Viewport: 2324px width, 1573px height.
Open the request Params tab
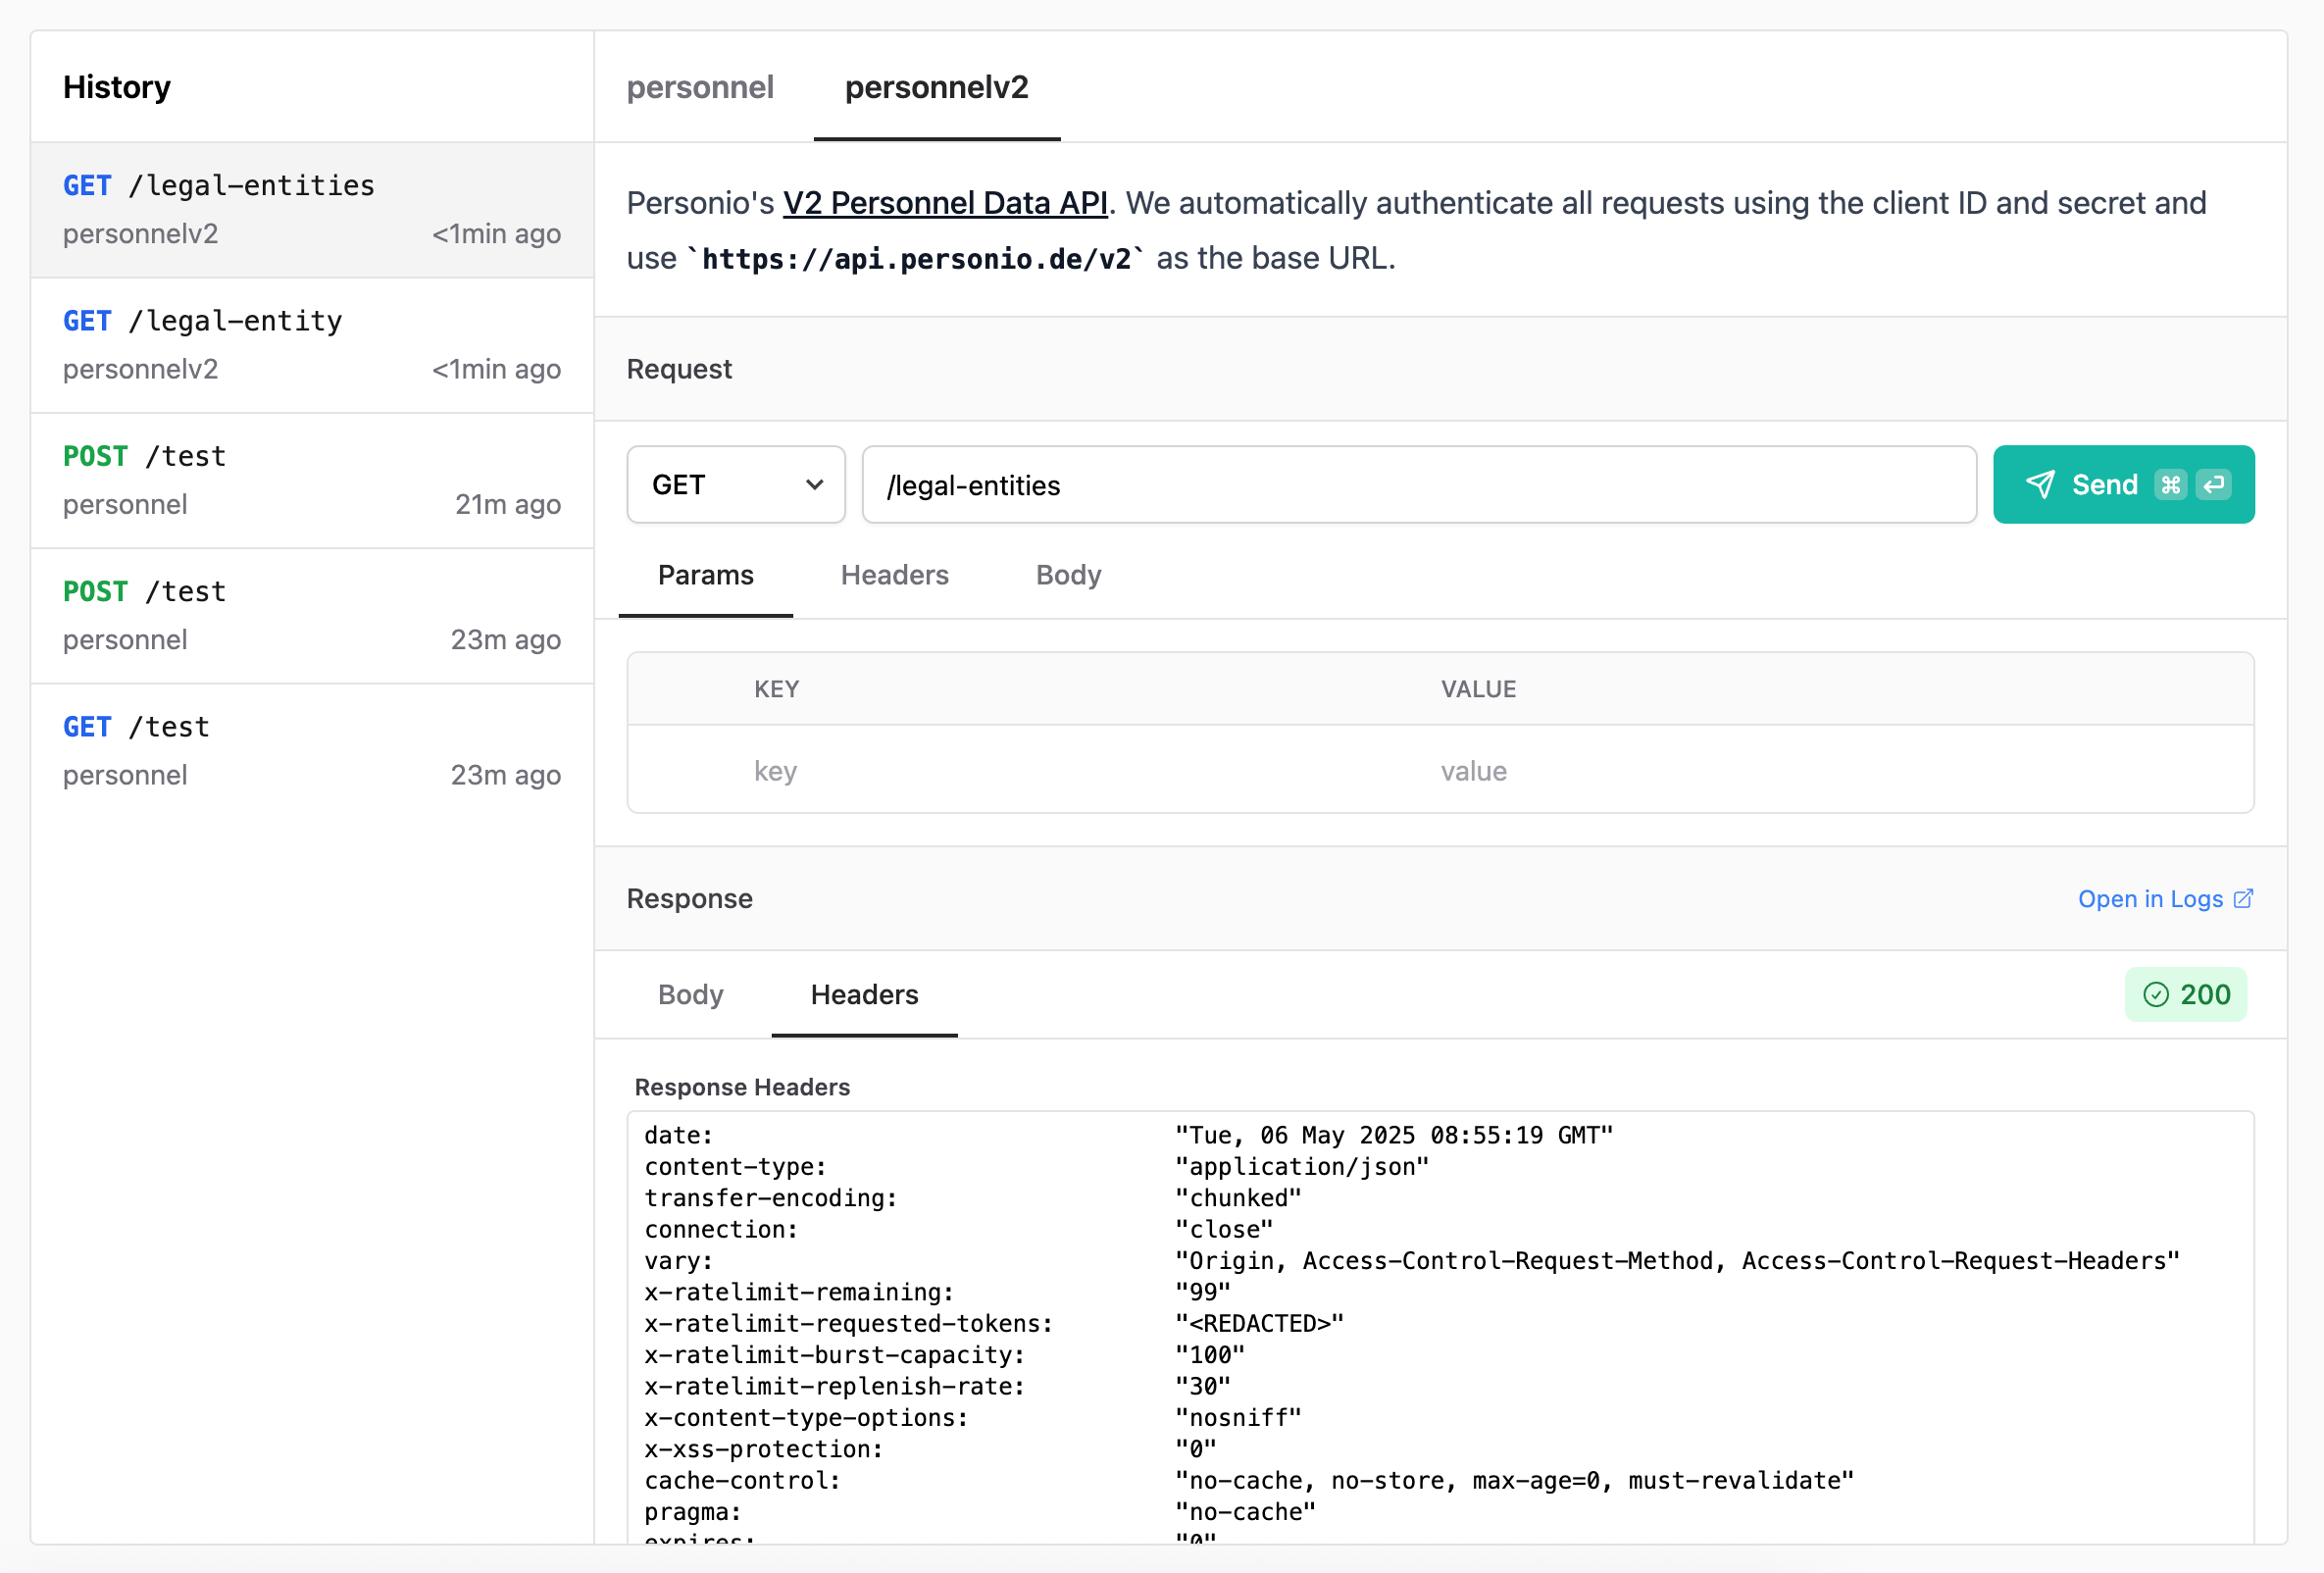[x=706, y=575]
